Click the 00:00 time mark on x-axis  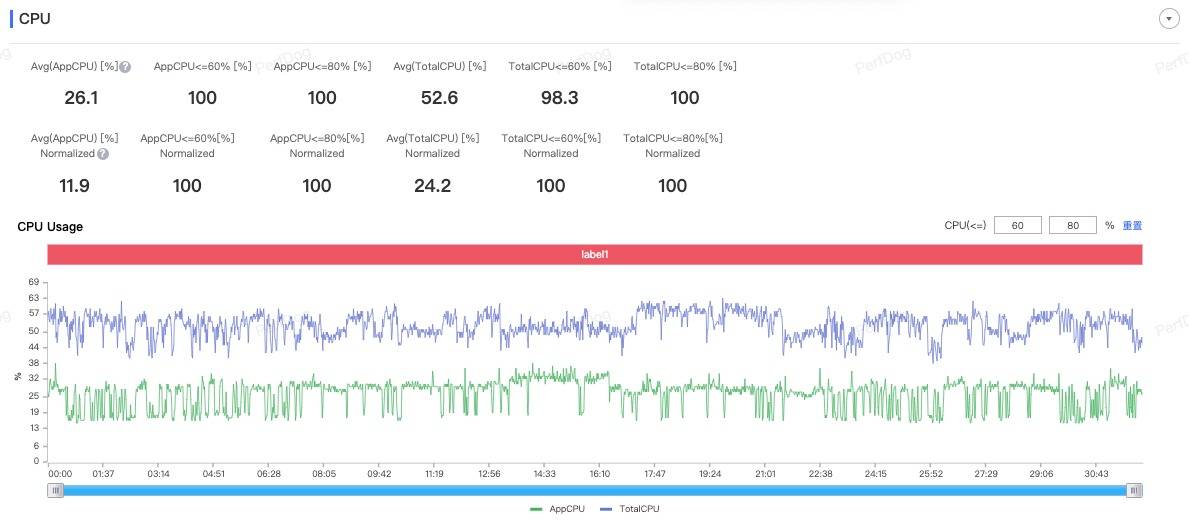pos(60,474)
